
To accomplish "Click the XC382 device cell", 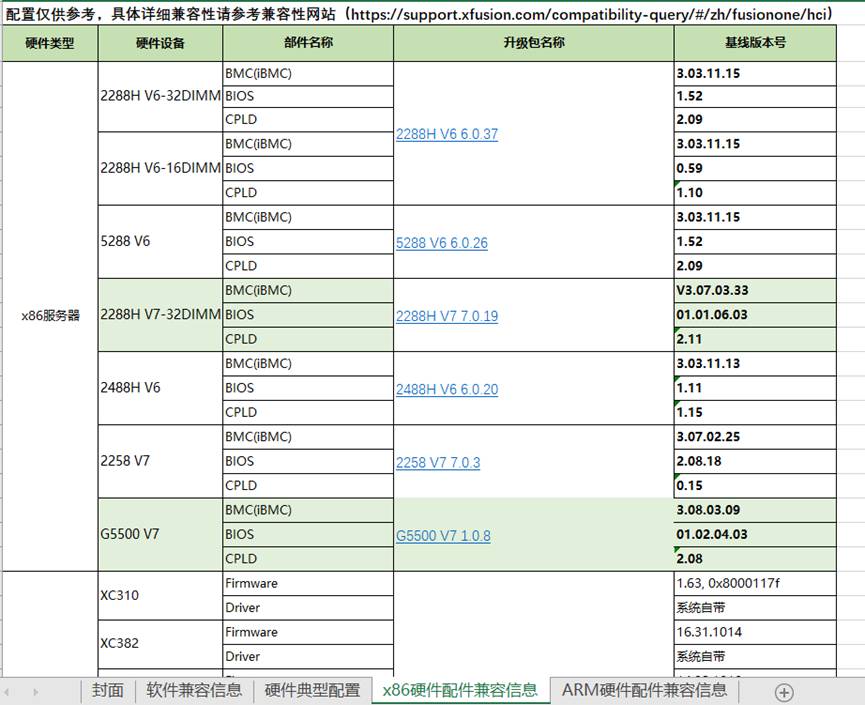I will pos(160,644).
